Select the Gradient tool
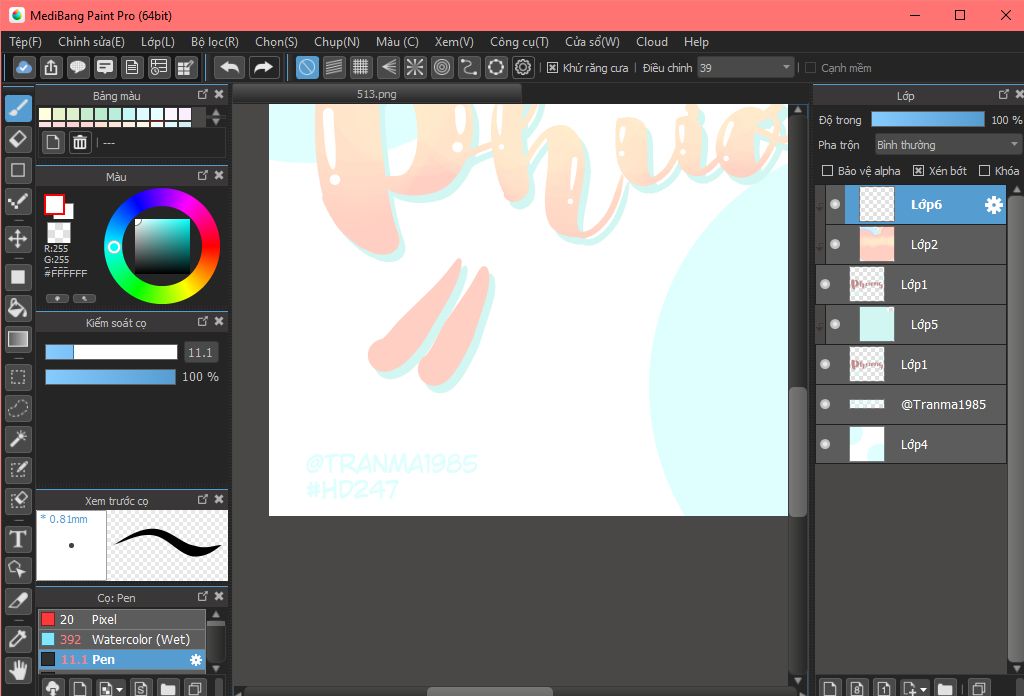This screenshot has height=696, width=1024. [x=18, y=339]
